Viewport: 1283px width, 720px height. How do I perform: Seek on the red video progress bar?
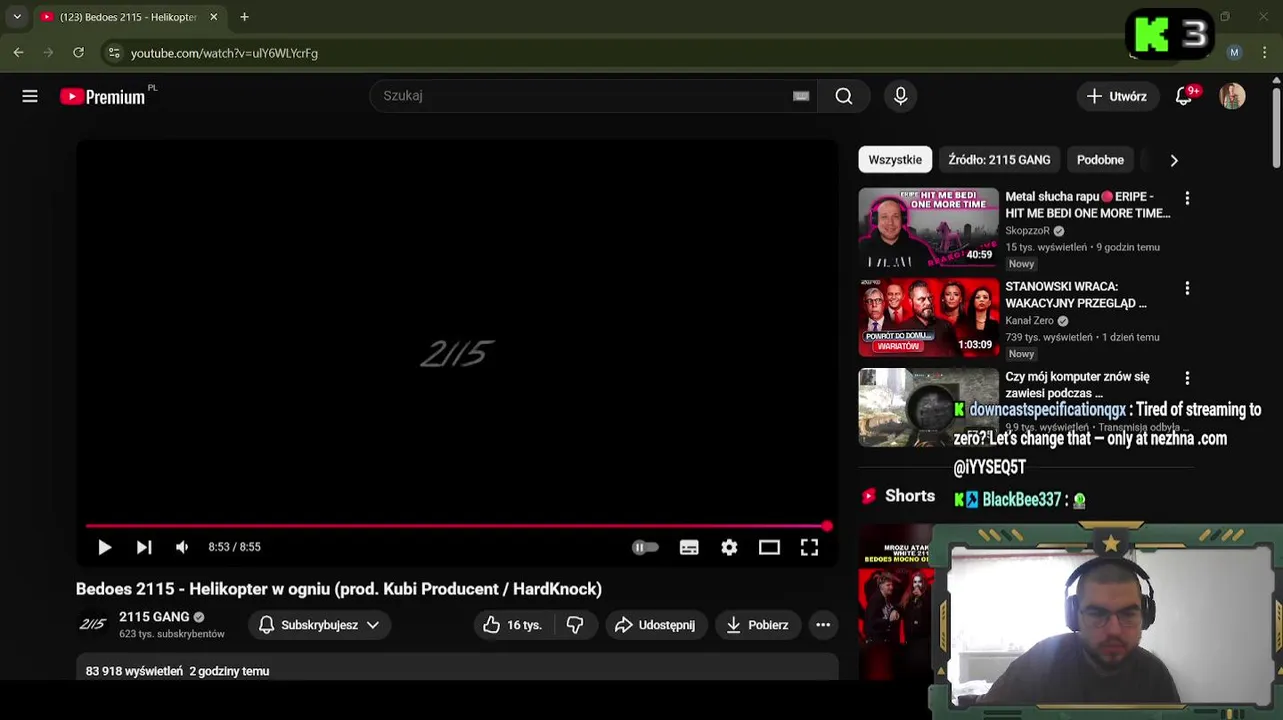(x=457, y=526)
